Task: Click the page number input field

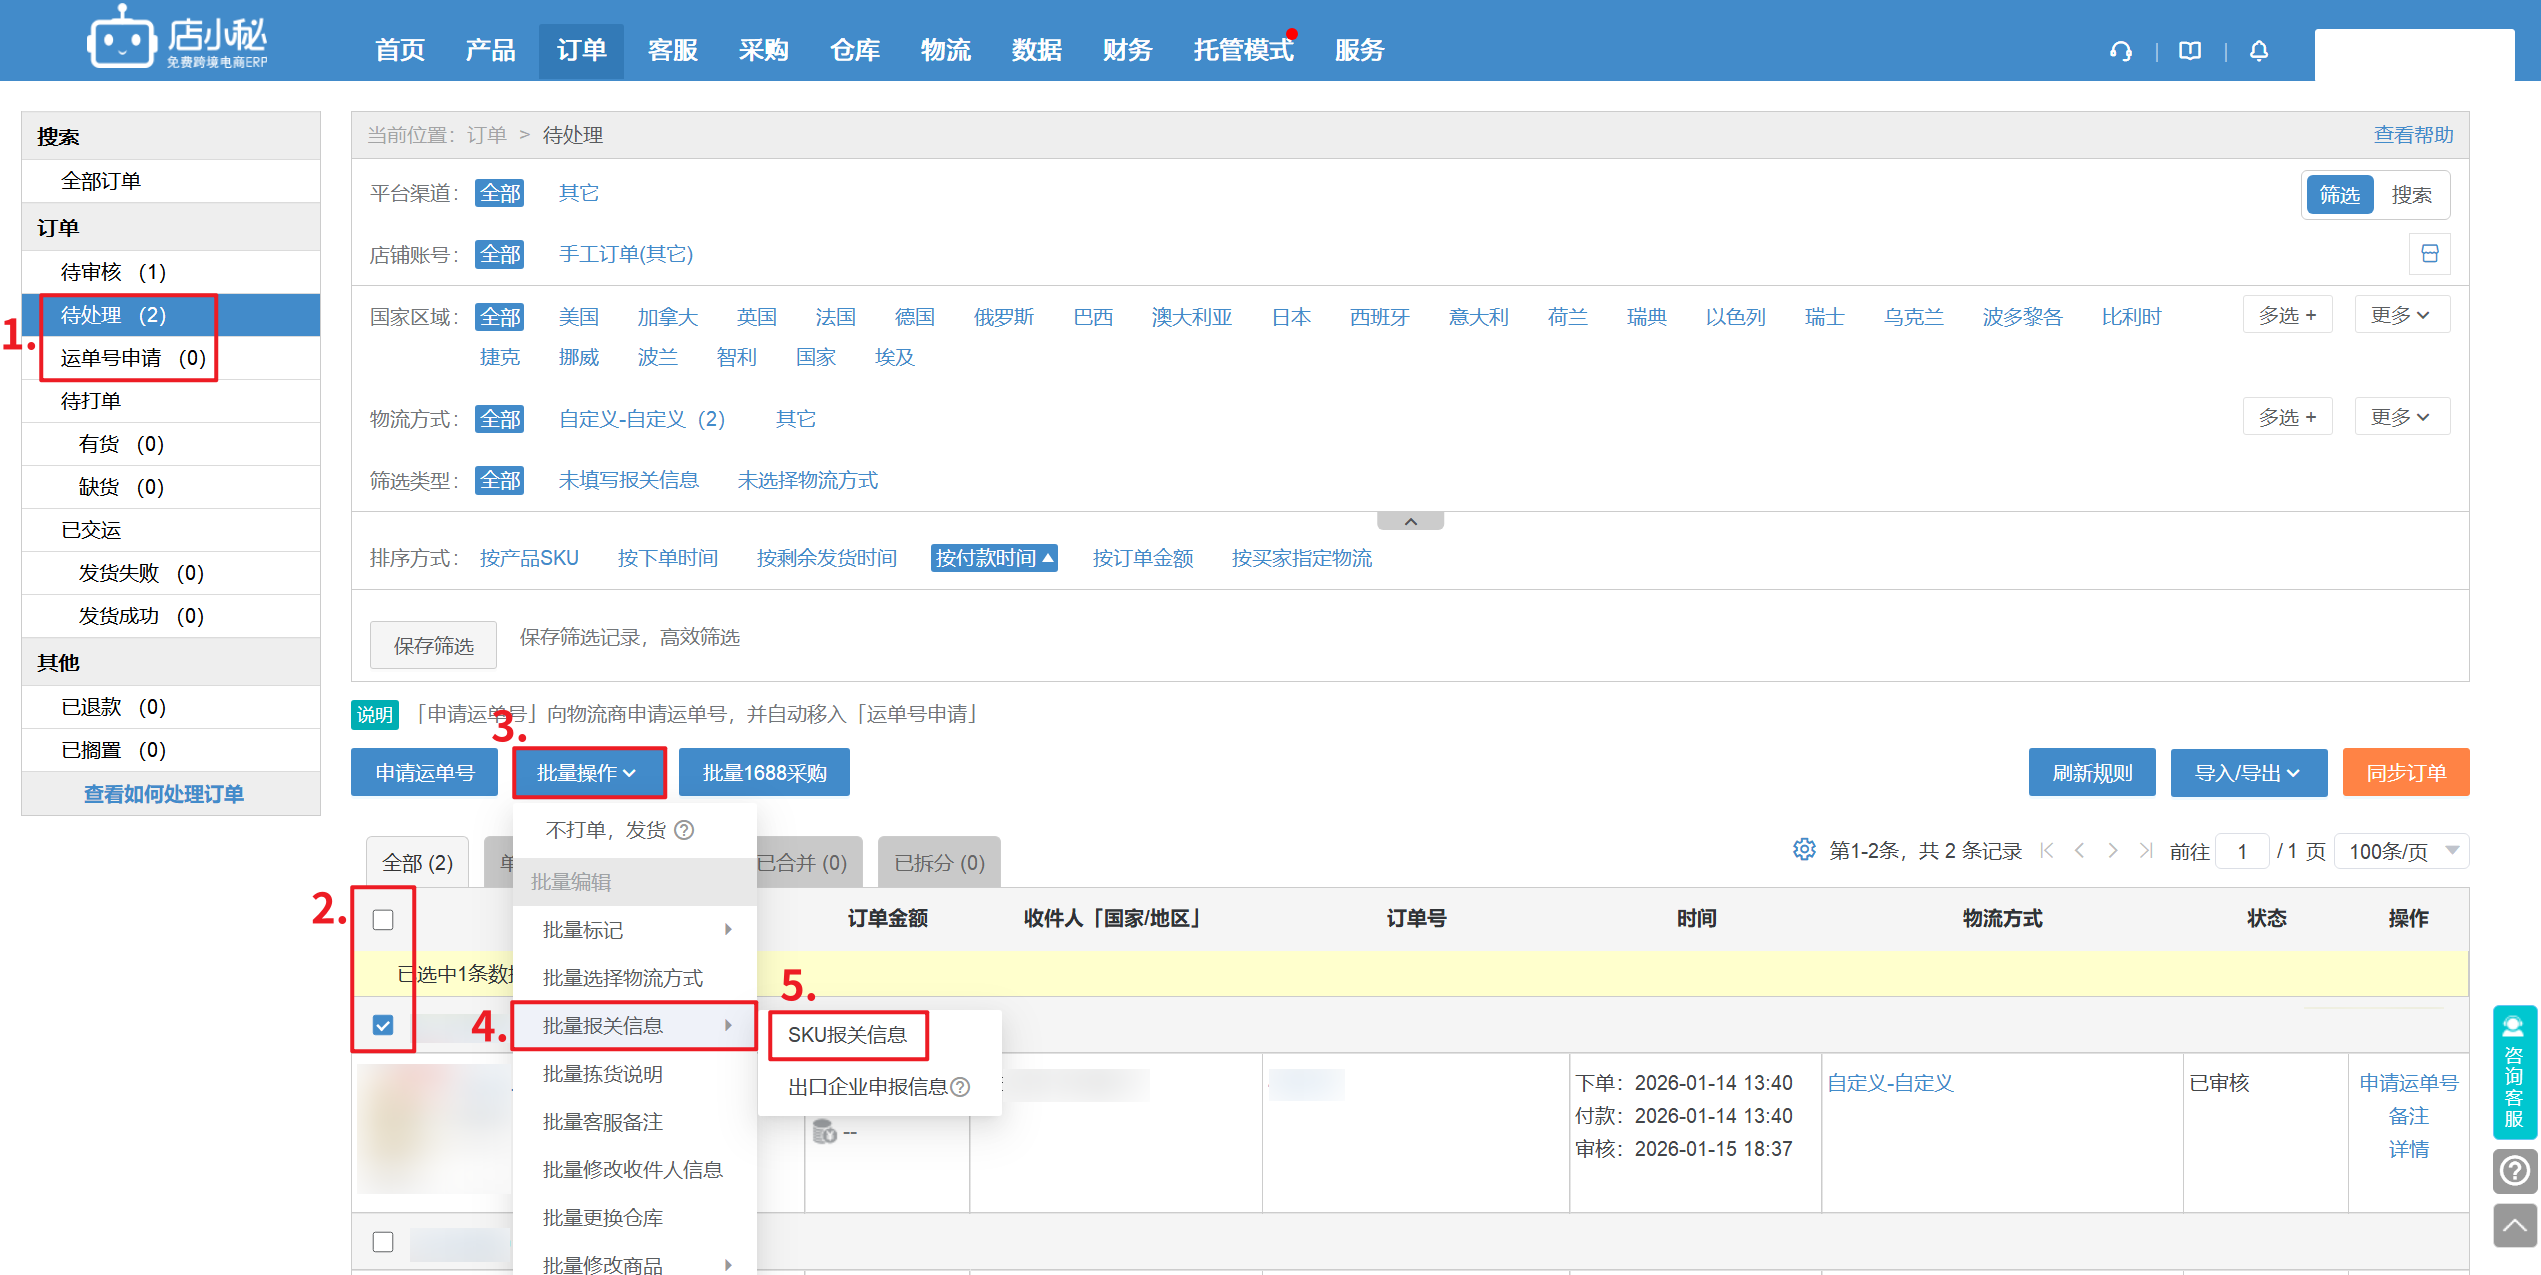Action: 2242,851
